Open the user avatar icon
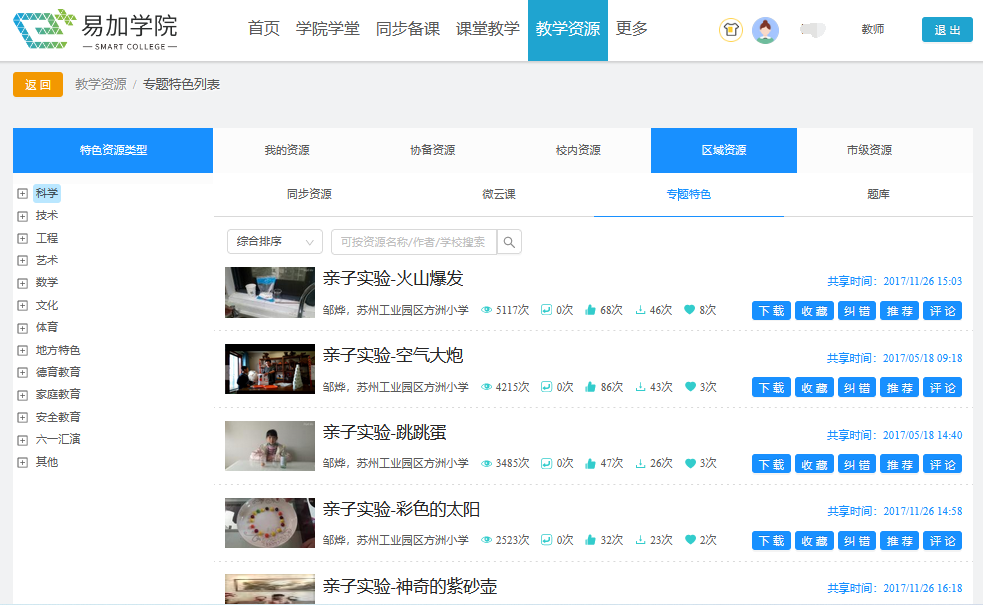983x605 pixels. 765,29
